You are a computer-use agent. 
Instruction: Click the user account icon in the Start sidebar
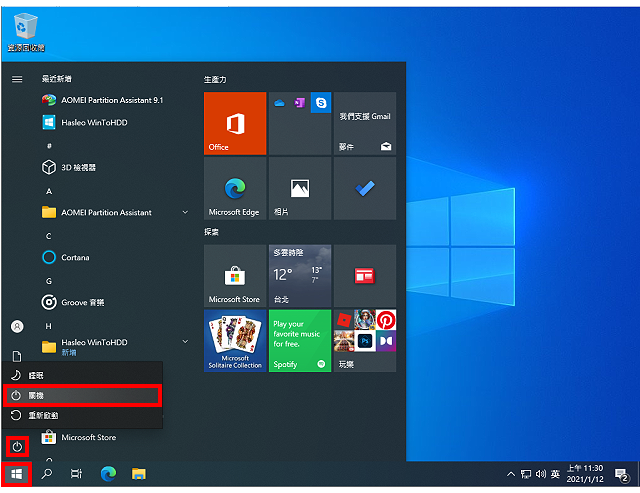17,326
